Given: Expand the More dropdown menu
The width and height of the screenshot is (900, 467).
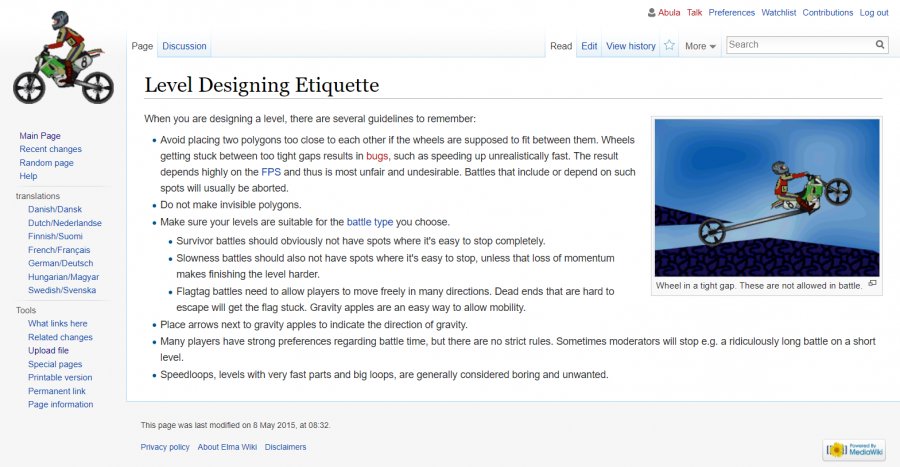Looking at the screenshot, I should (700, 46).
